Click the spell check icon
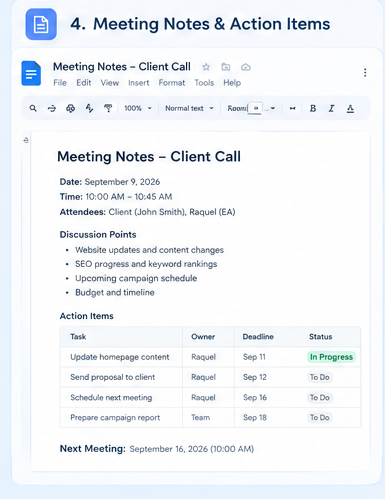Image resolution: width=385 pixels, height=499 pixels. click(89, 108)
